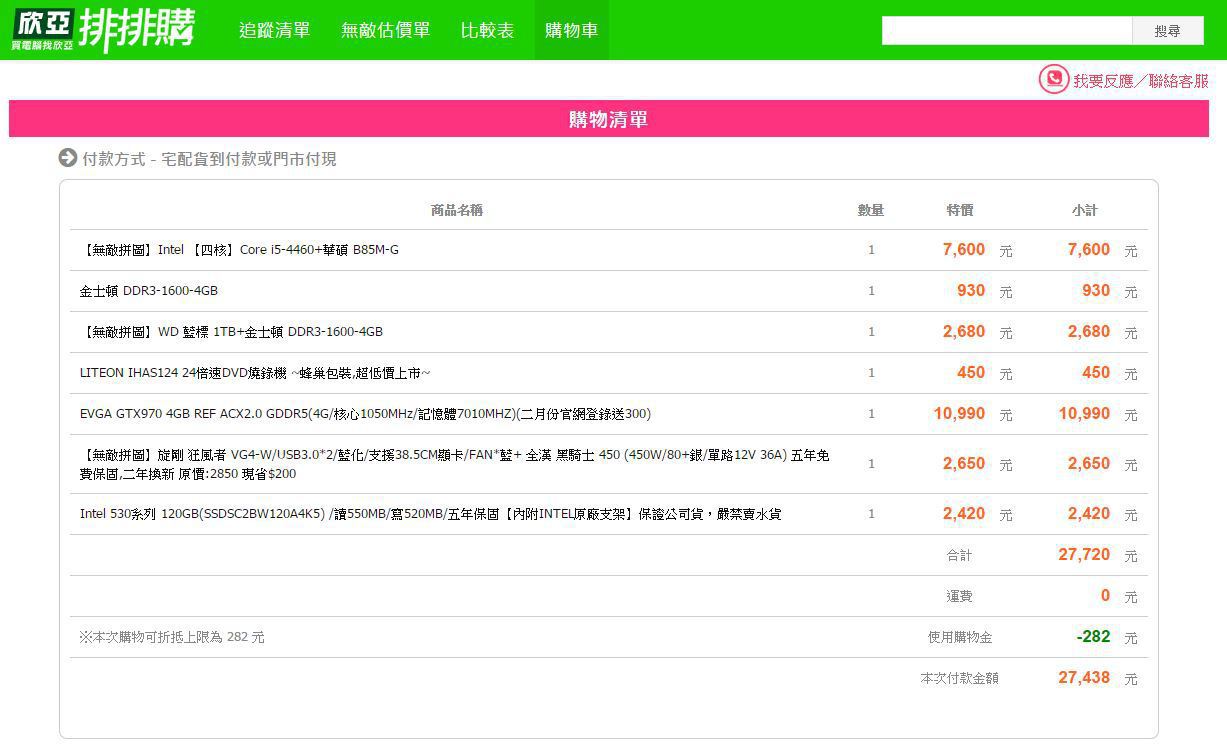The image size is (1227, 746).
Task: Click the 27,720 total amount
Action: [x=1084, y=555]
